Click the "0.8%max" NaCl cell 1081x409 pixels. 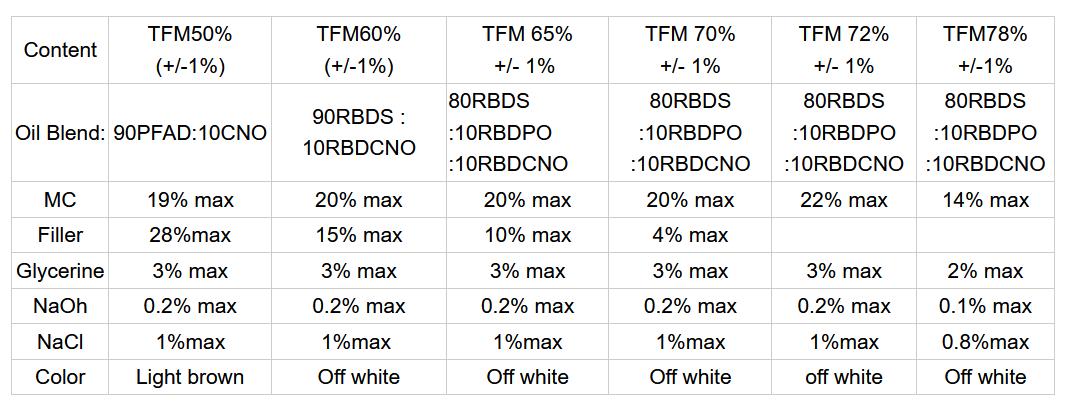985,342
